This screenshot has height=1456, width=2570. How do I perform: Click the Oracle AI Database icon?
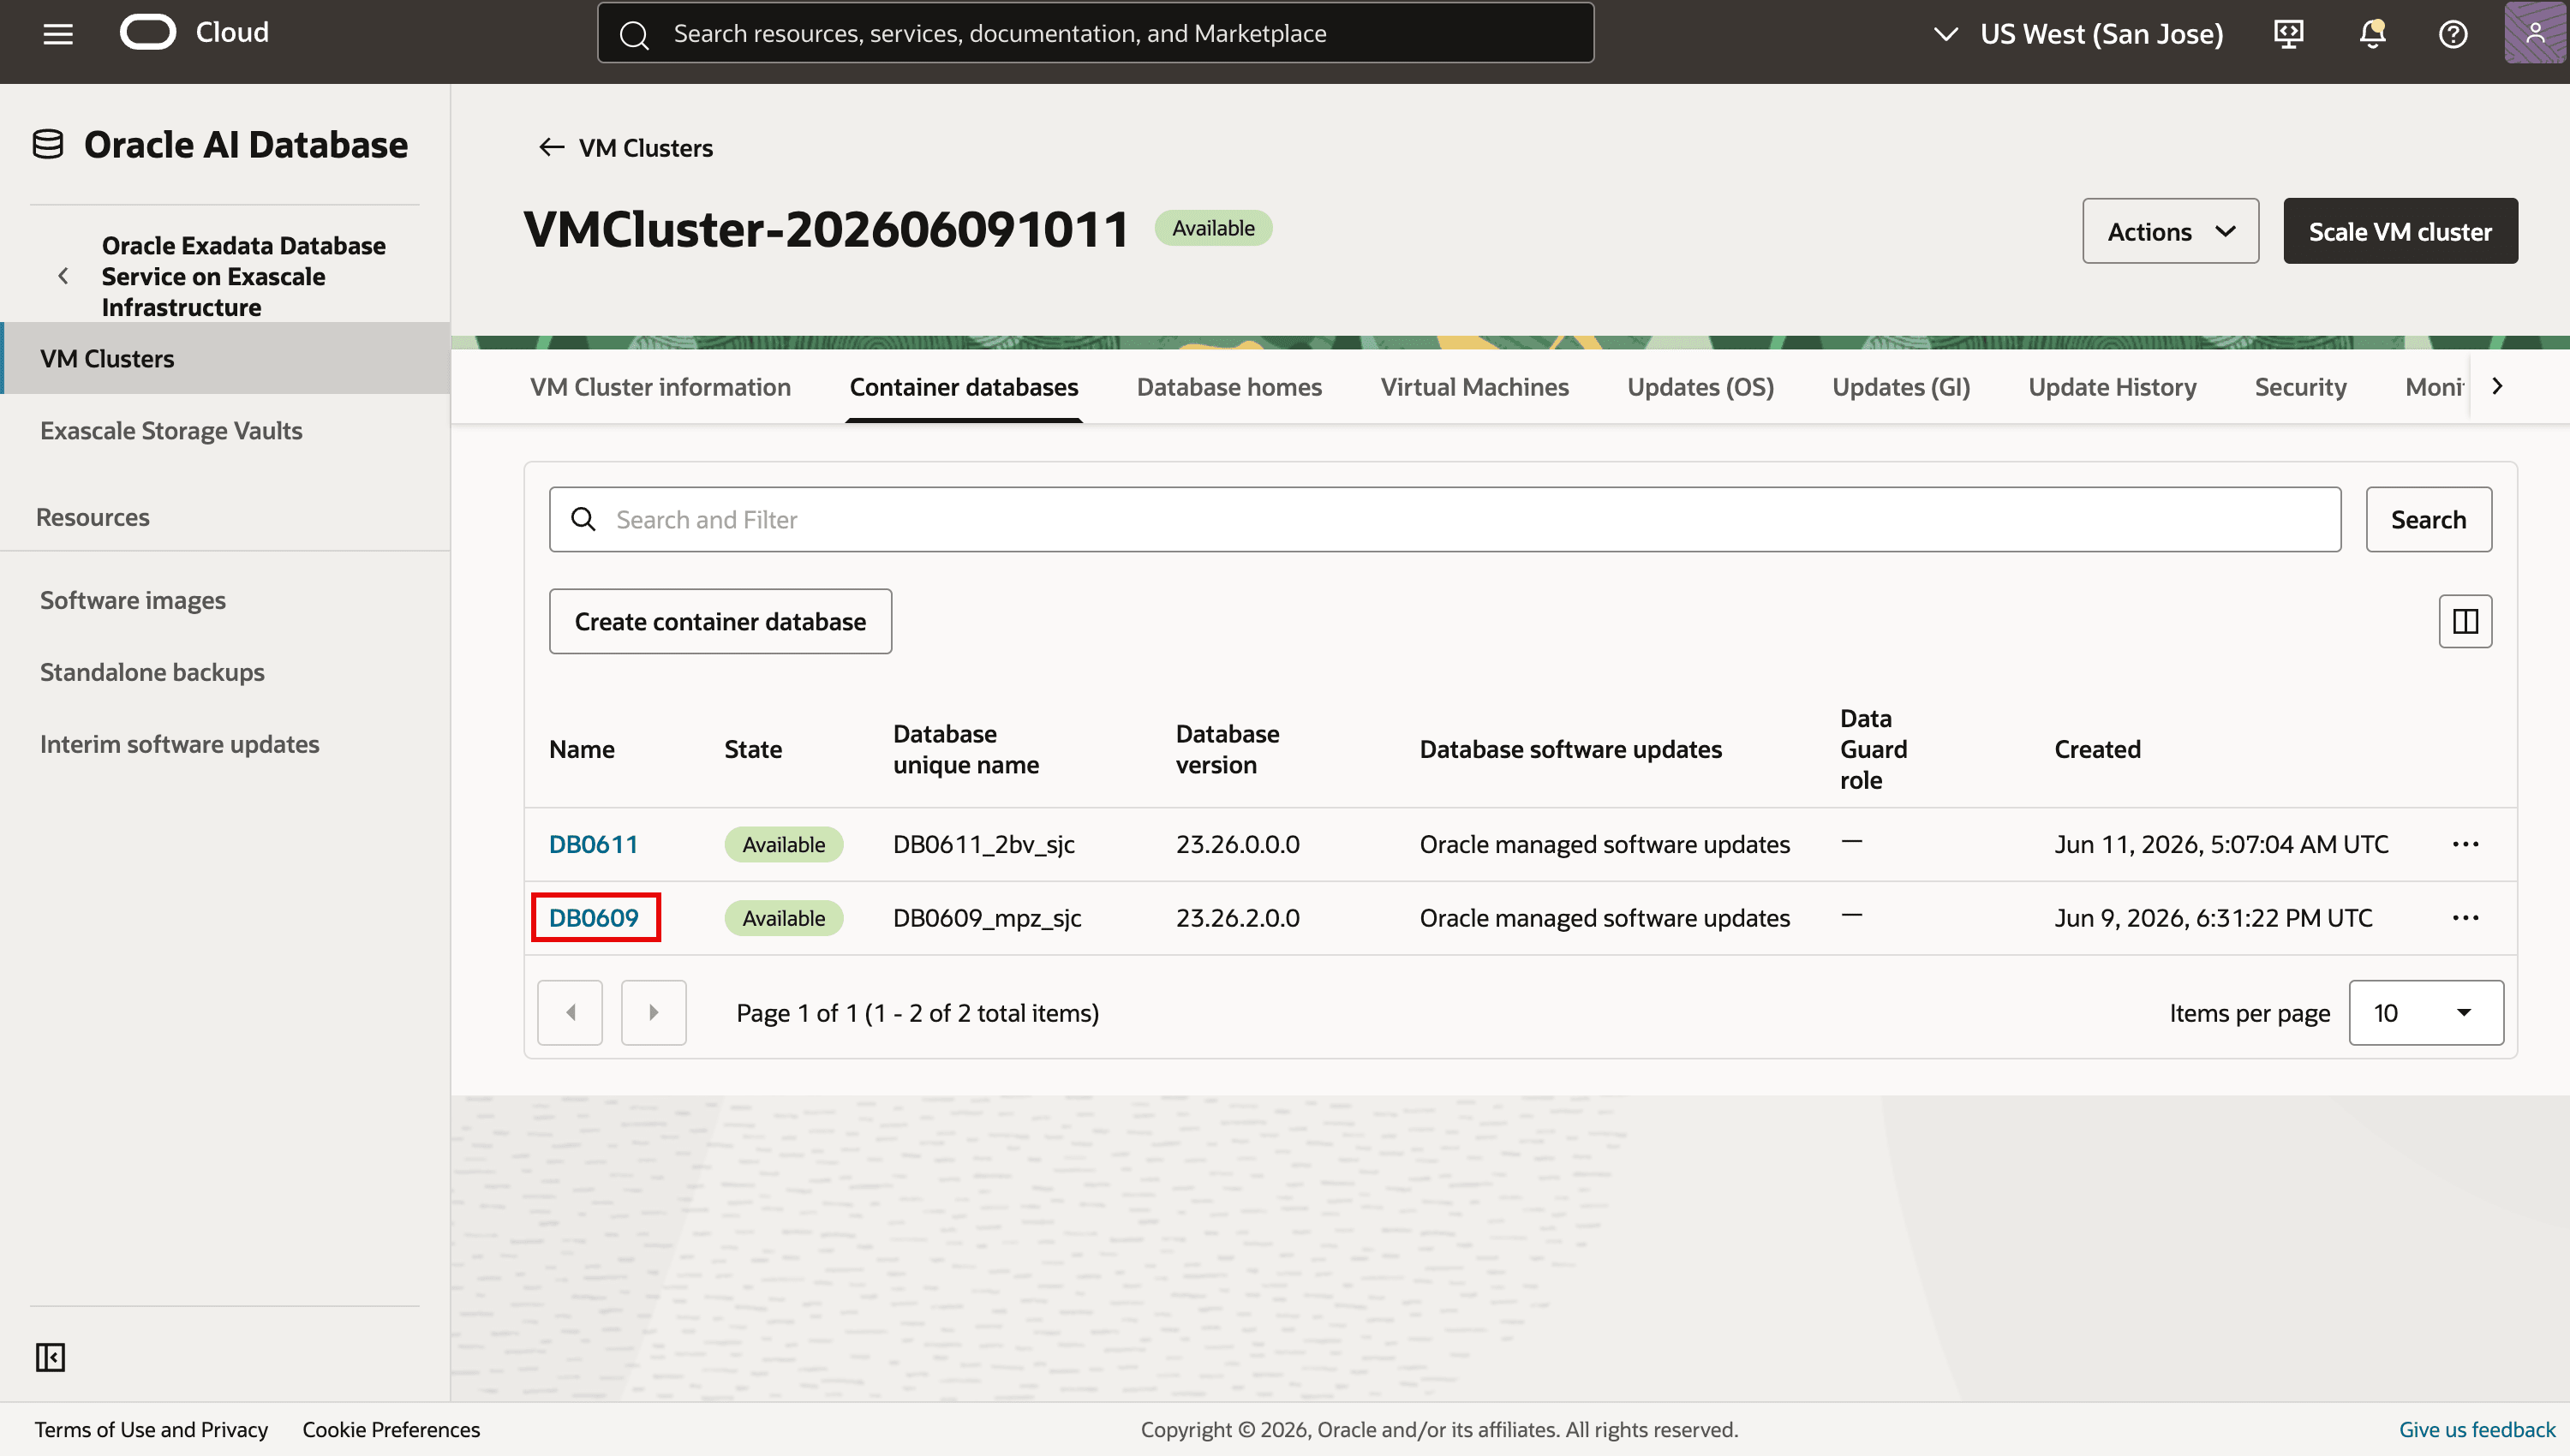point(48,145)
